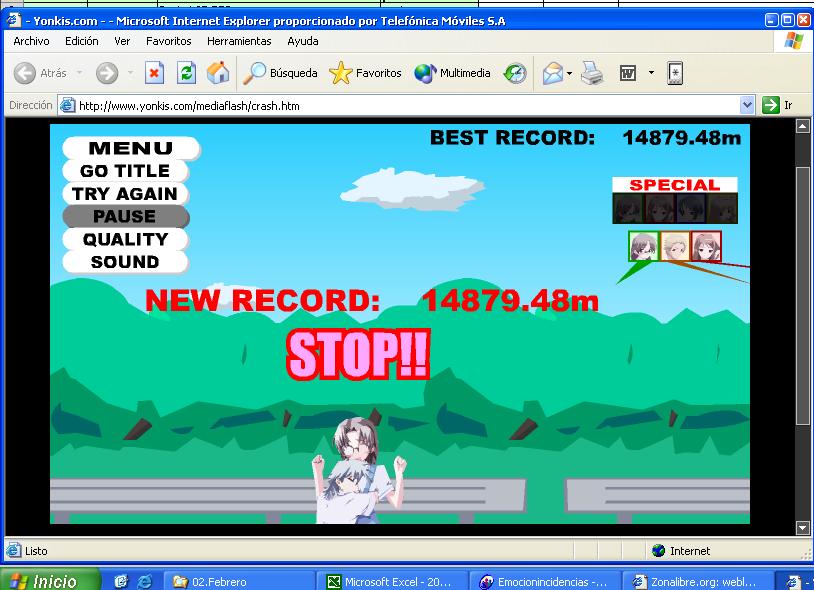Screen dimensions: 814x590
Task: Click the Windows logo throbber icon
Action: point(793,40)
